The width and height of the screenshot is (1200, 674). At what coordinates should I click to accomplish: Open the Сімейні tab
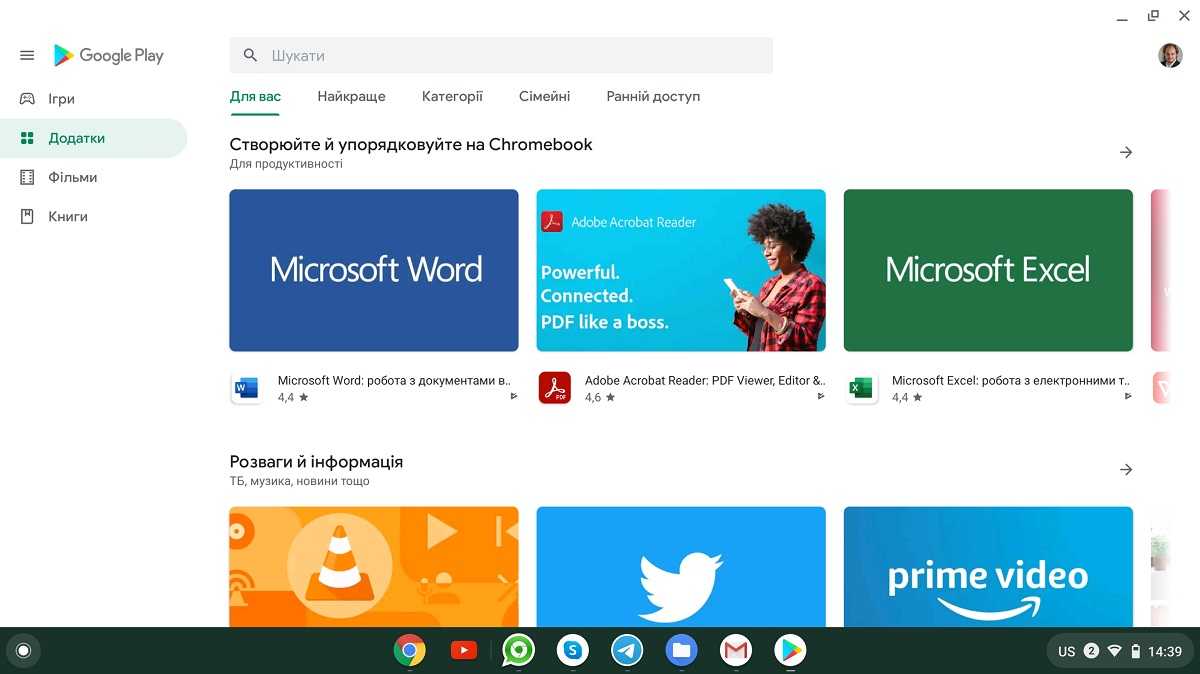click(x=544, y=97)
